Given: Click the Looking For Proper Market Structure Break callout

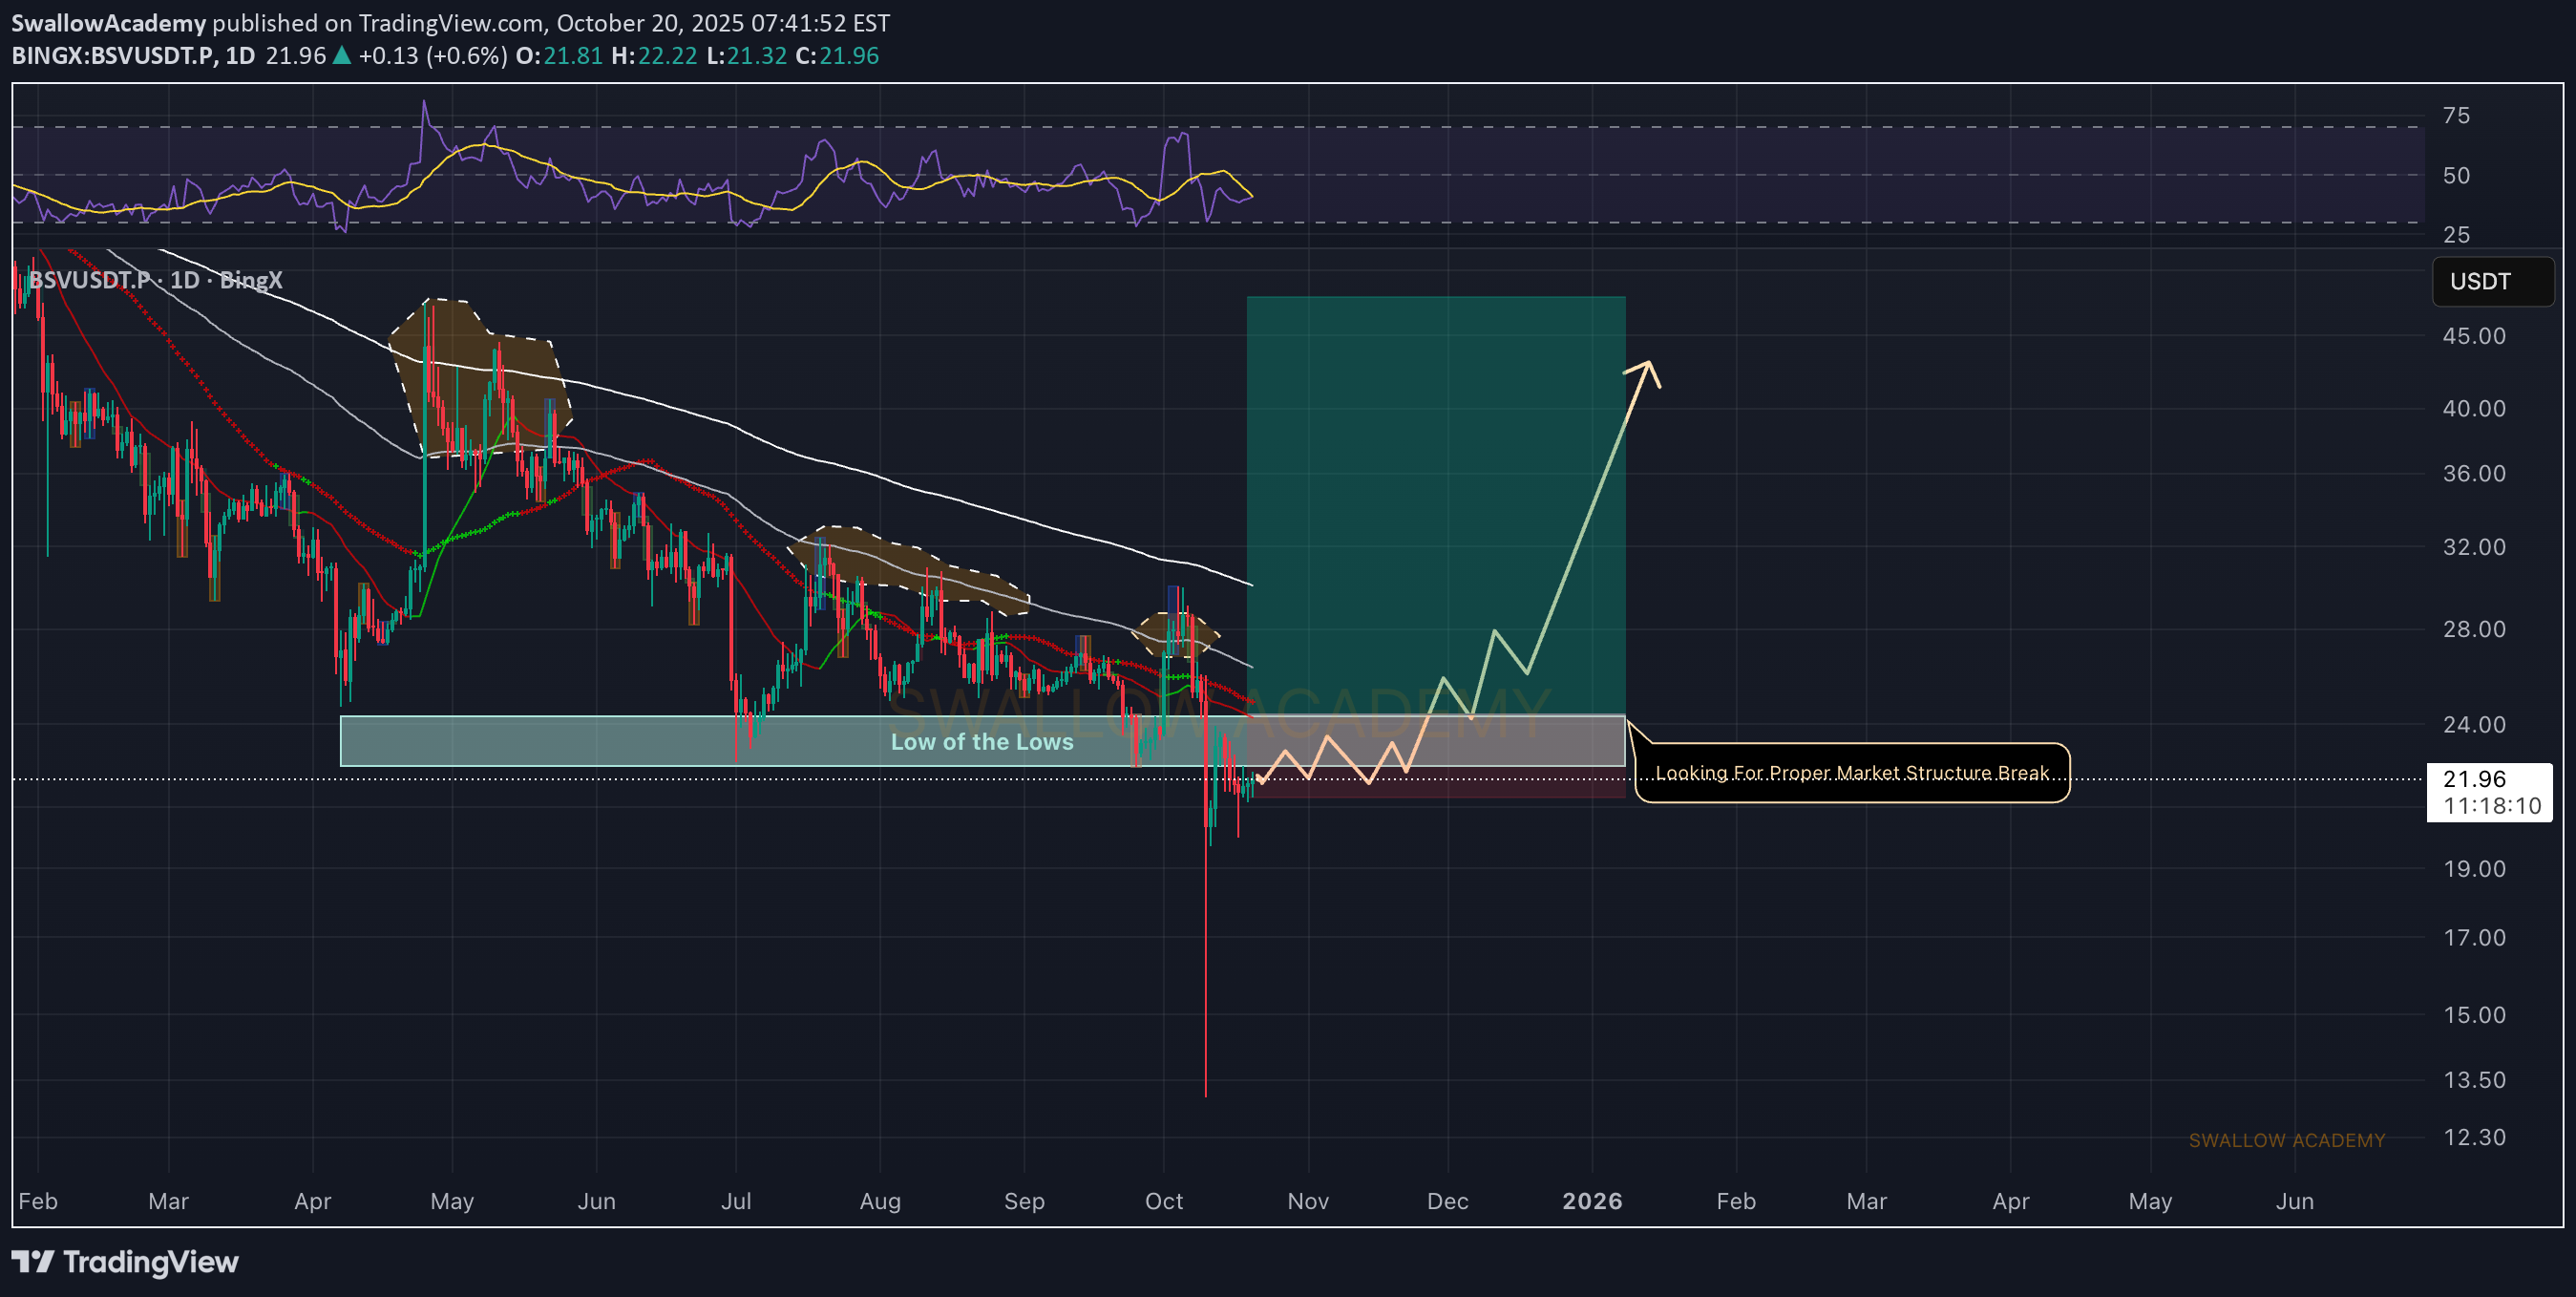Looking at the screenshot, I should point(1851,772).
